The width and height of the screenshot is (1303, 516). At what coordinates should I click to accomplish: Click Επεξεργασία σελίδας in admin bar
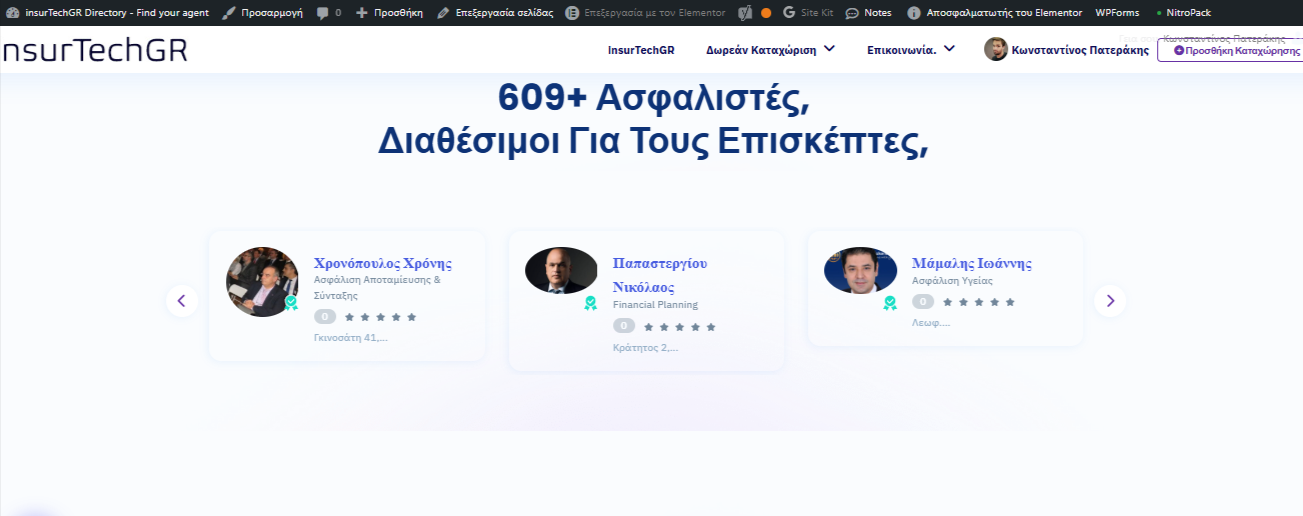click(495, 13)
